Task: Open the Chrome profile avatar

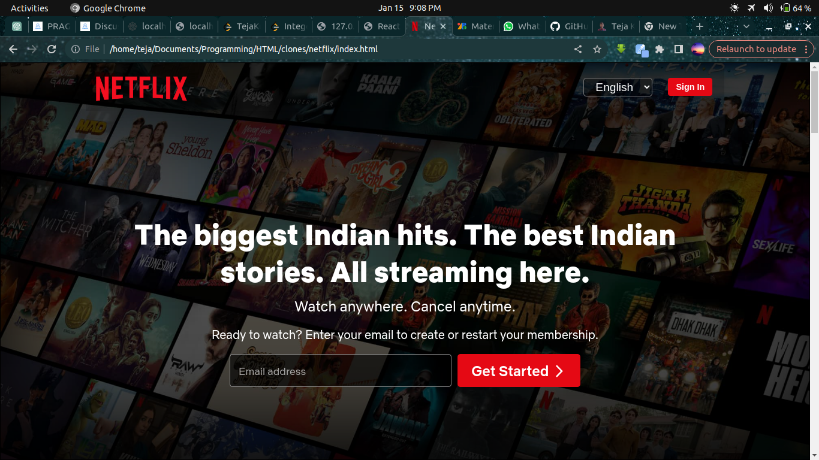Action: [698, 49]
